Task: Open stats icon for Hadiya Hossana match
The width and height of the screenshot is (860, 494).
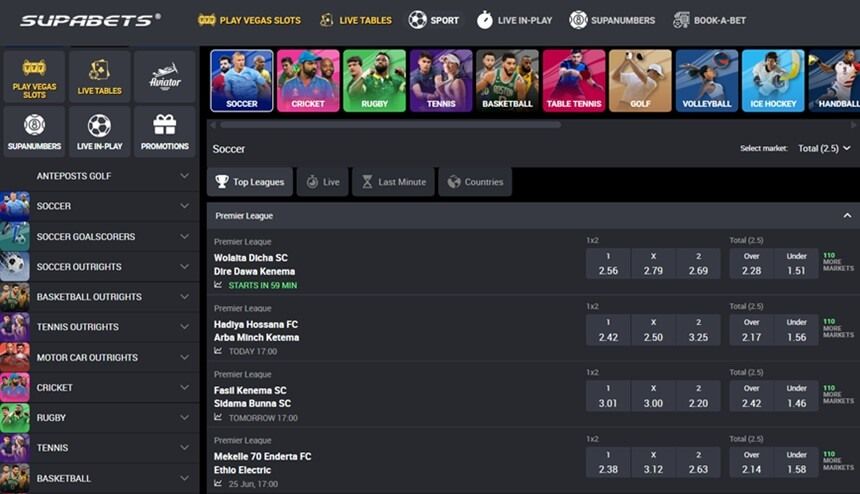Action: [218, 351]
